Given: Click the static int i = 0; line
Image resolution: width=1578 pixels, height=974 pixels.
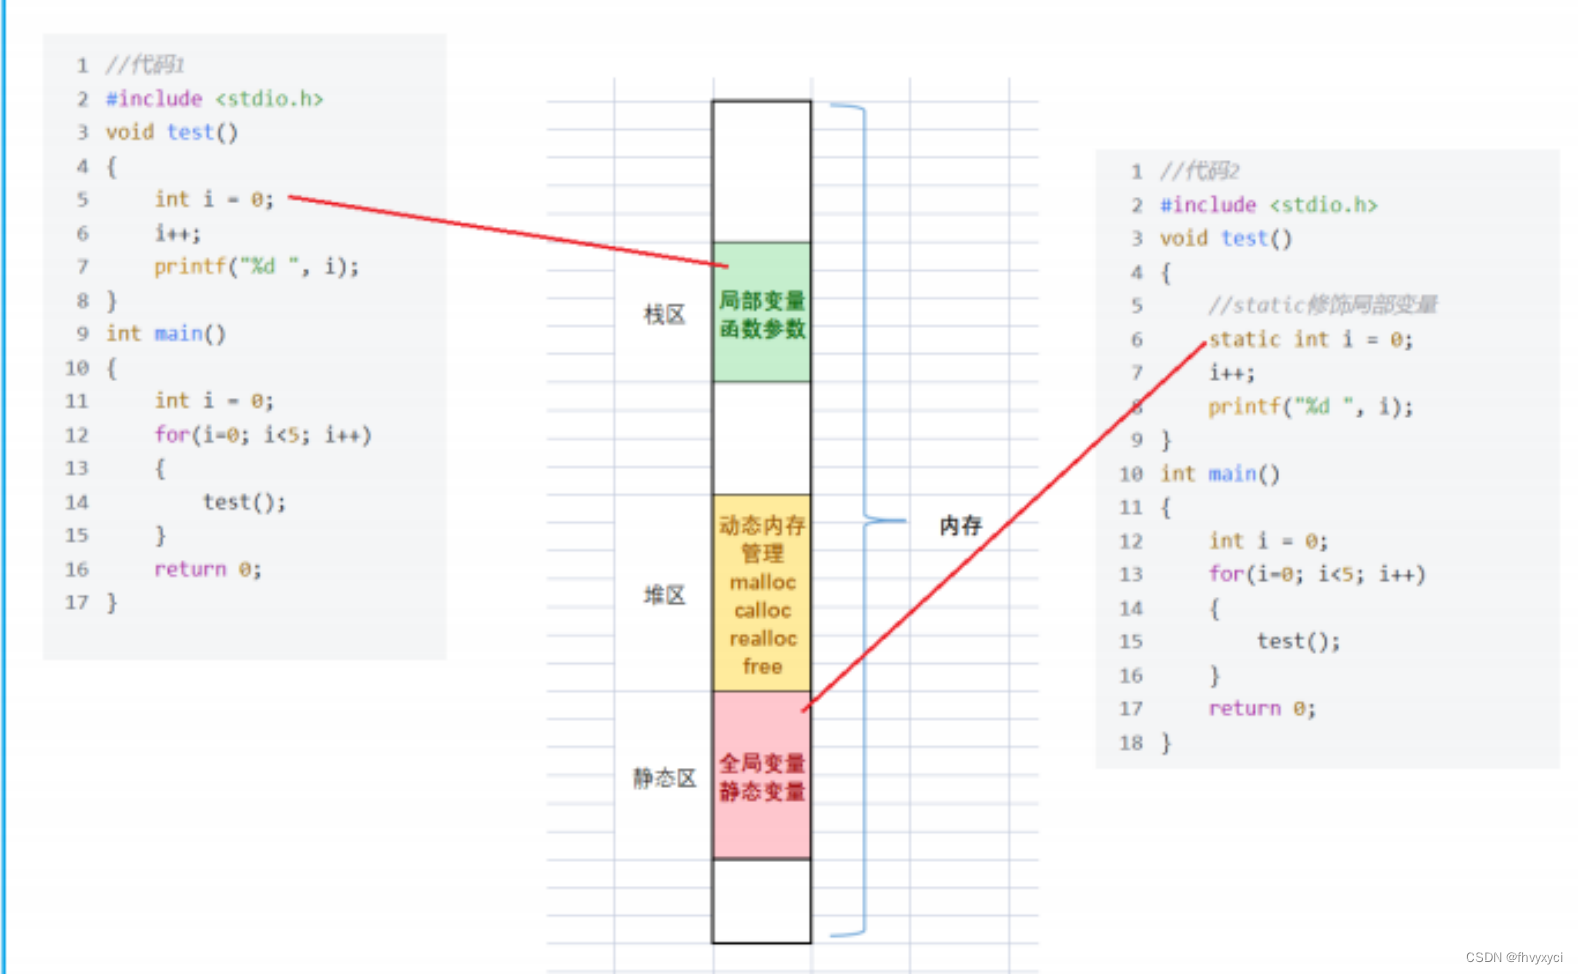Looking at the screenshot, I should [x=1311, y=340].
